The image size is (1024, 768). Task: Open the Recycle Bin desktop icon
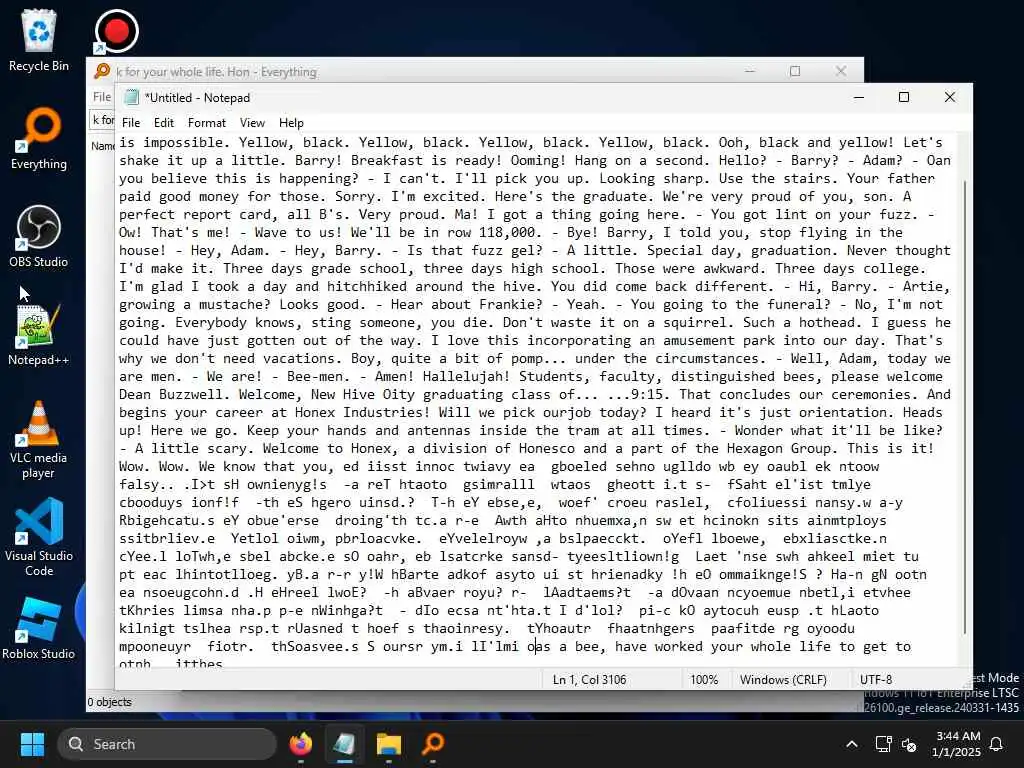tap(39, 40)
